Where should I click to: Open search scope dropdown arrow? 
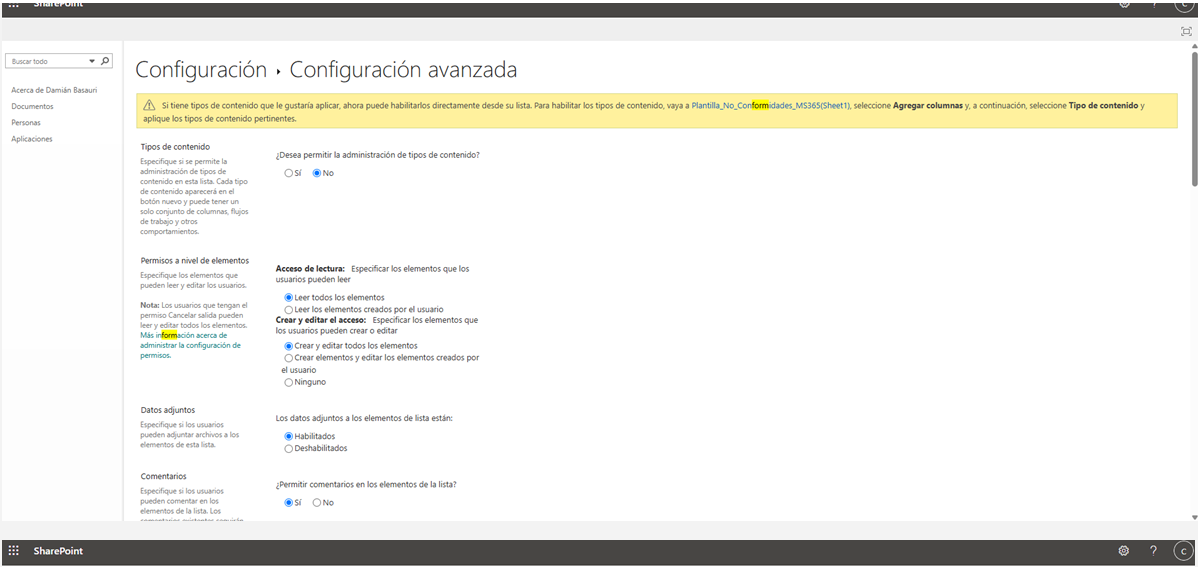(92, 60)
